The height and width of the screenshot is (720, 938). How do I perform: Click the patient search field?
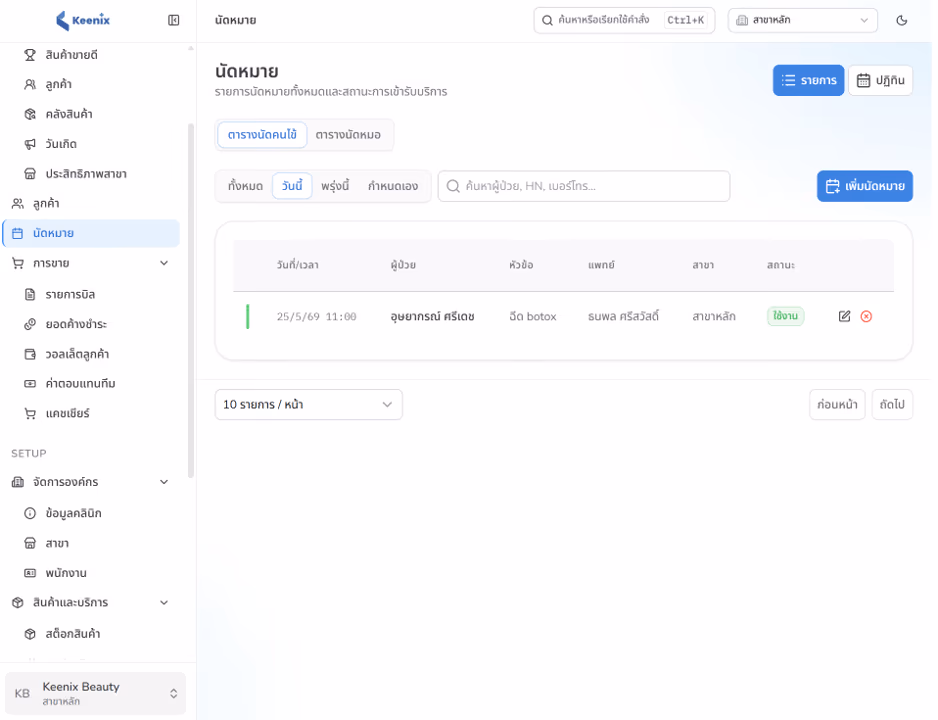pyautogui.click(x=584, y=186)
